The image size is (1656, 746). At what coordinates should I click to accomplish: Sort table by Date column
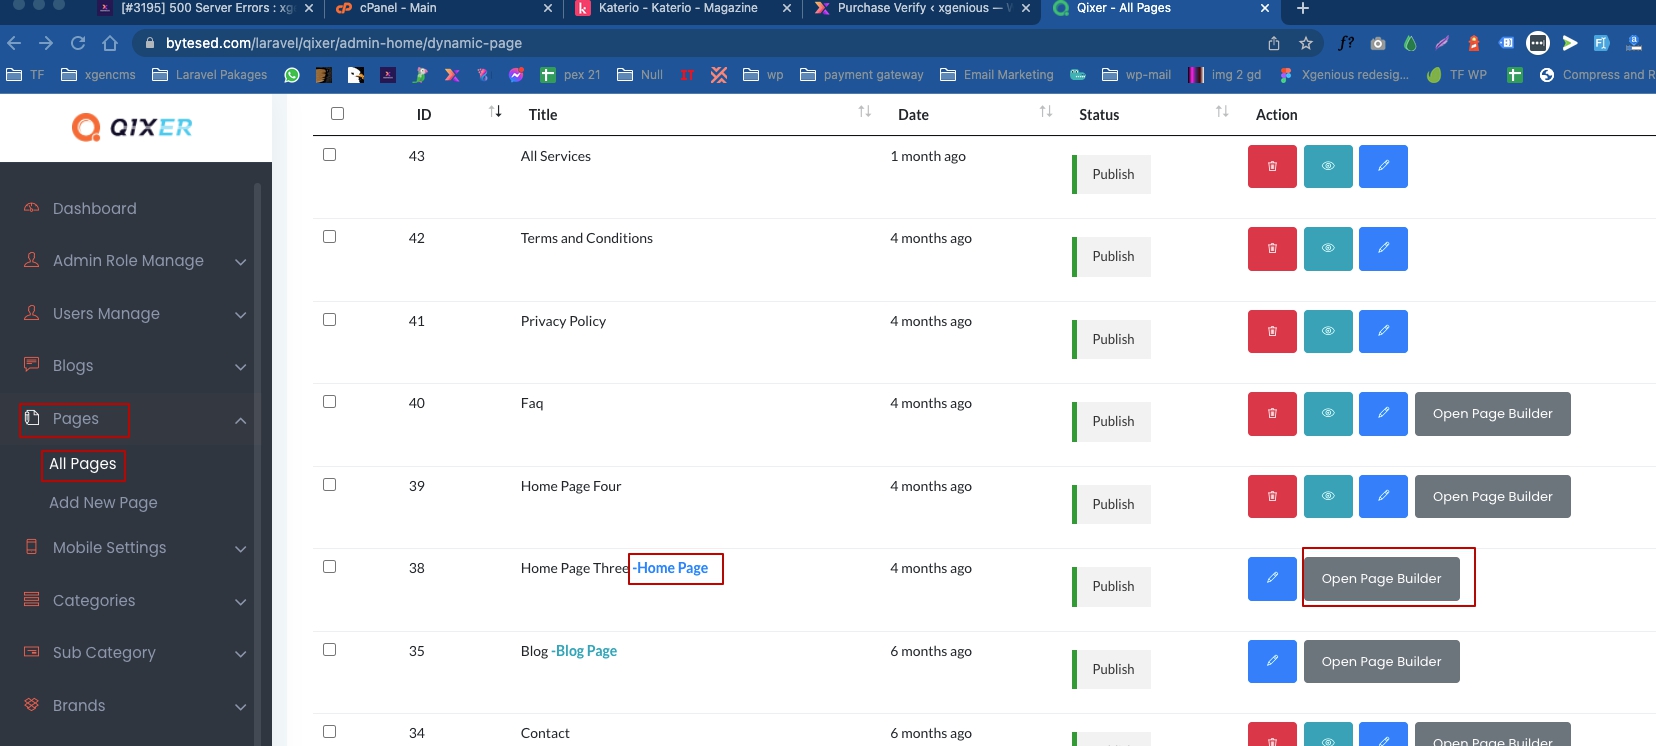coord(1046,112)
